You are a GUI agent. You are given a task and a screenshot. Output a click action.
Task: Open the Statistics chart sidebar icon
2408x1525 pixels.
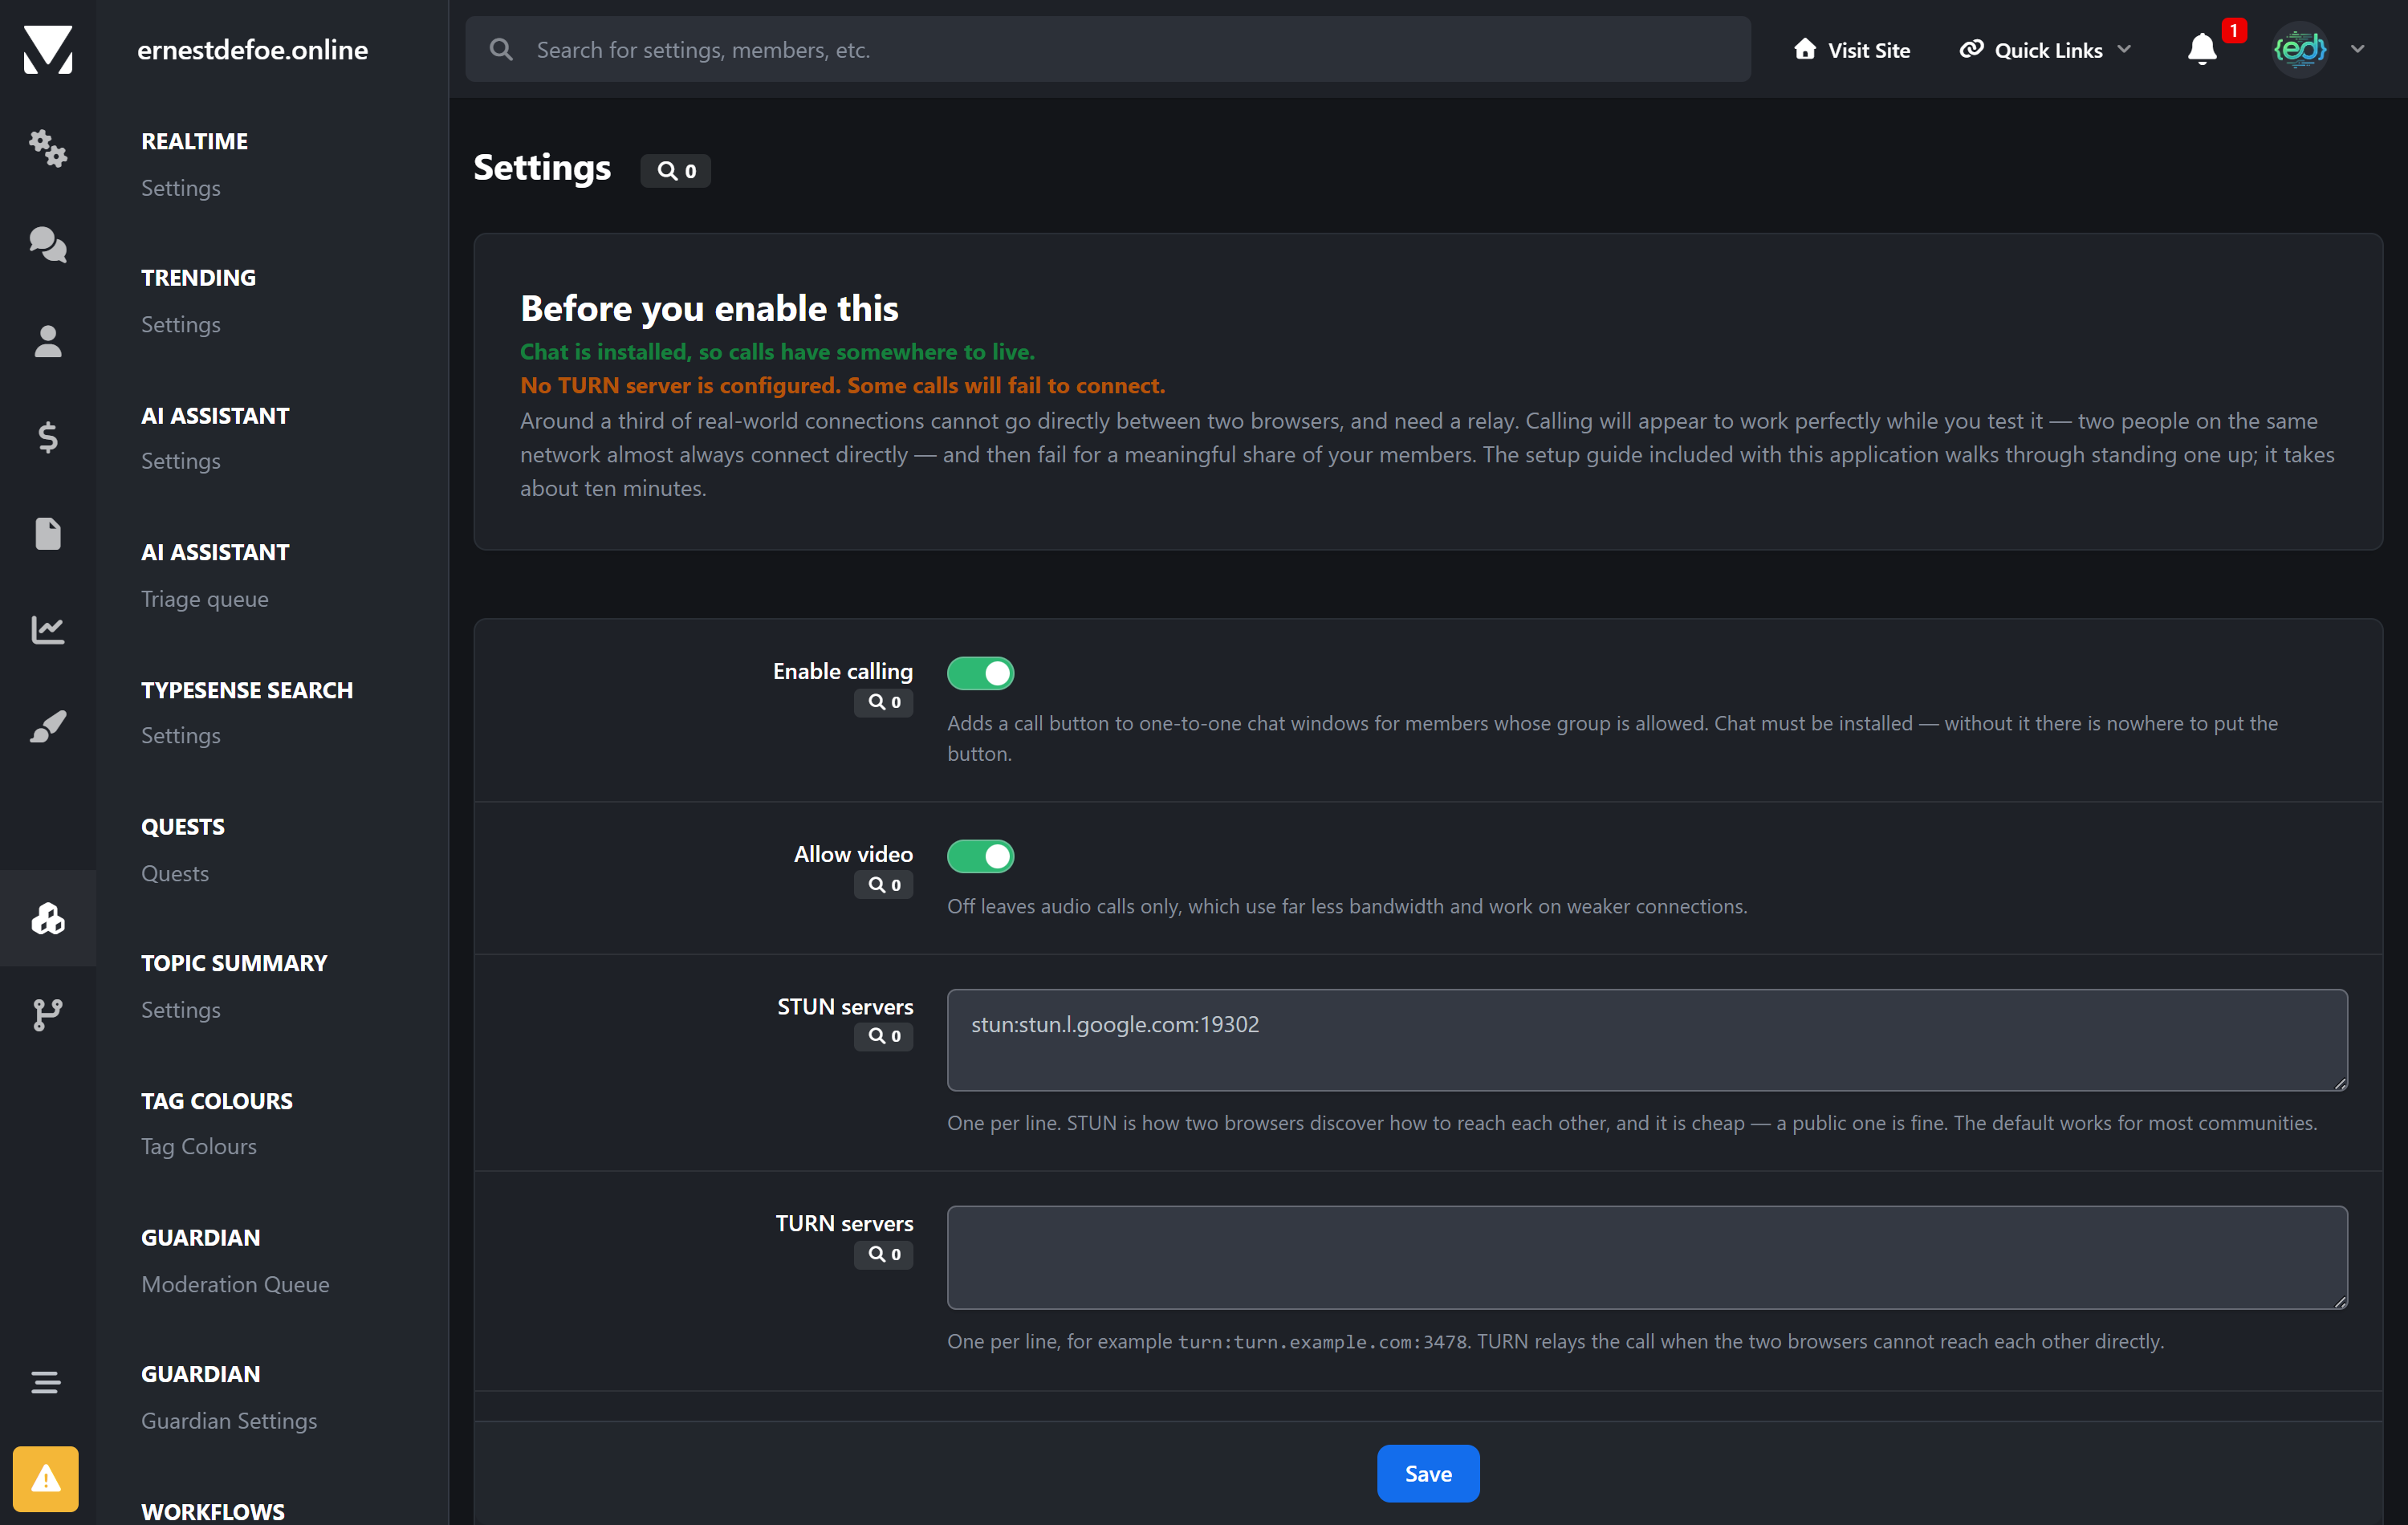[48, 630]
